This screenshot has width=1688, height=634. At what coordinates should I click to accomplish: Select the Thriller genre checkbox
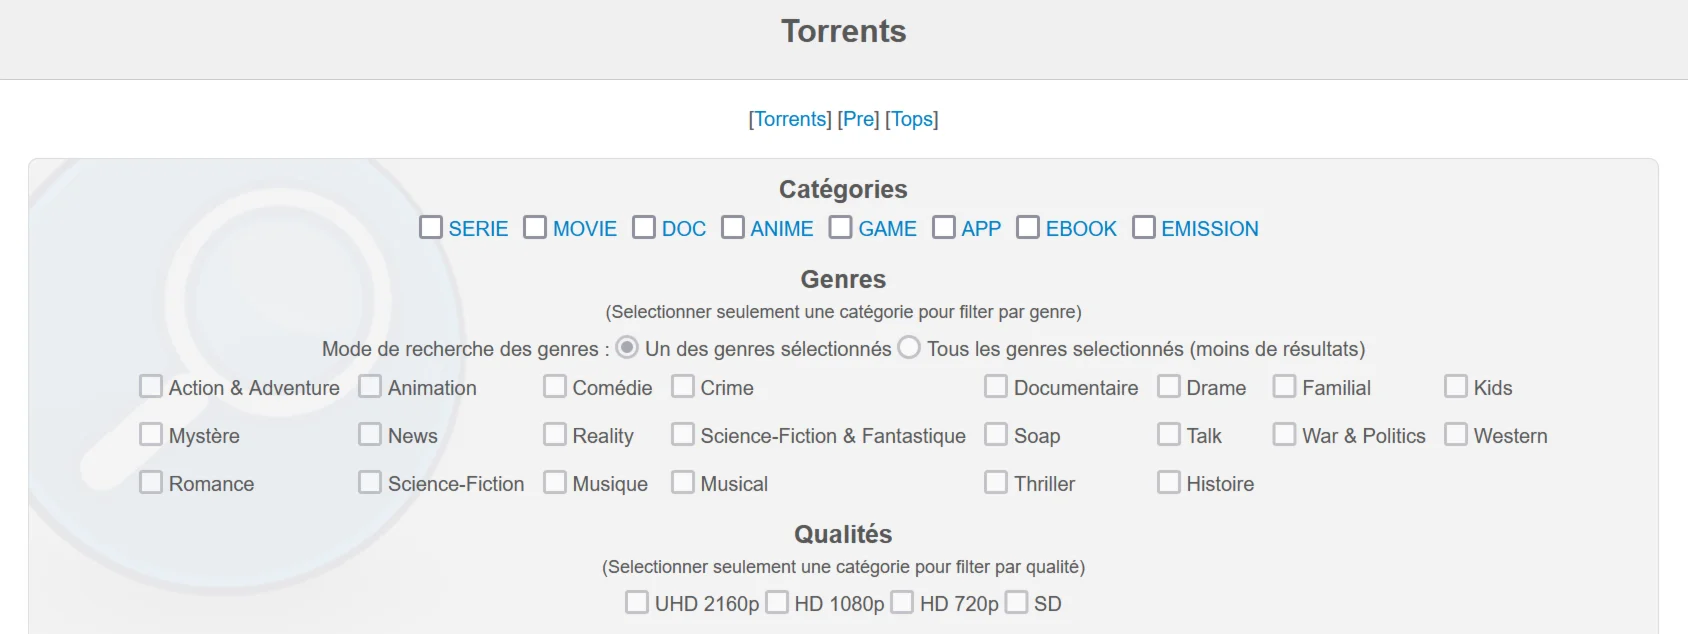pyautogui.click(x=996, y=483)
